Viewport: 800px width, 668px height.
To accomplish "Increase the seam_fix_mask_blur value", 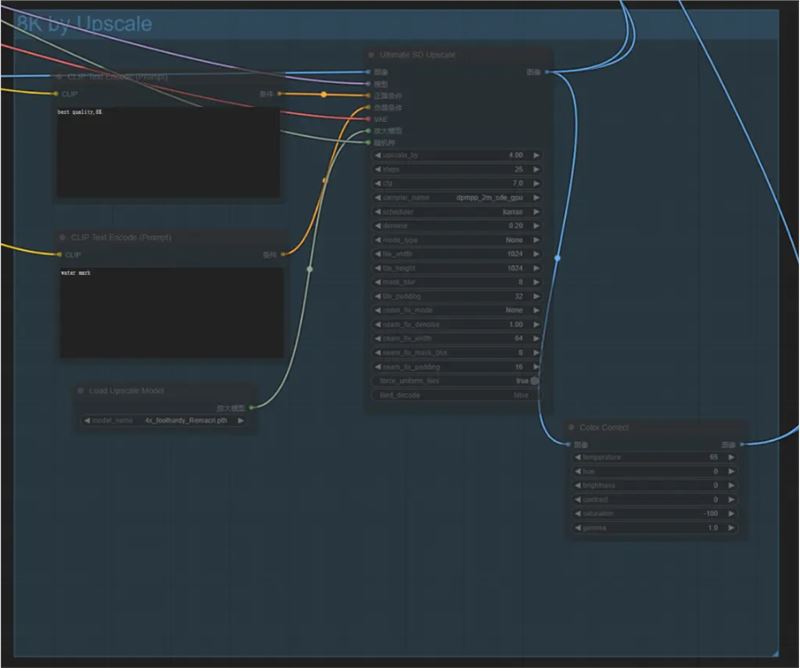I will tap(536, 353).
